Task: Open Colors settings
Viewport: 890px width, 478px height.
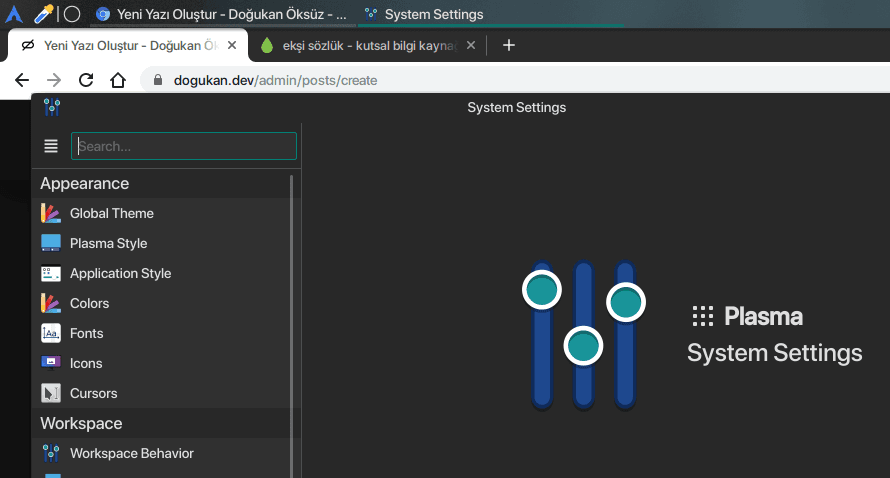Action: pos(166,304)
